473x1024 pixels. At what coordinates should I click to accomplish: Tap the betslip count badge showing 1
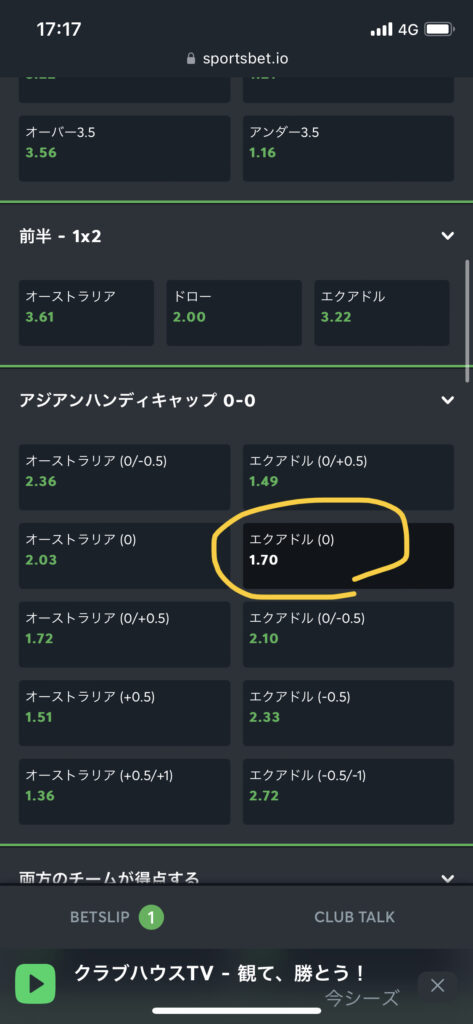point(151,918)
